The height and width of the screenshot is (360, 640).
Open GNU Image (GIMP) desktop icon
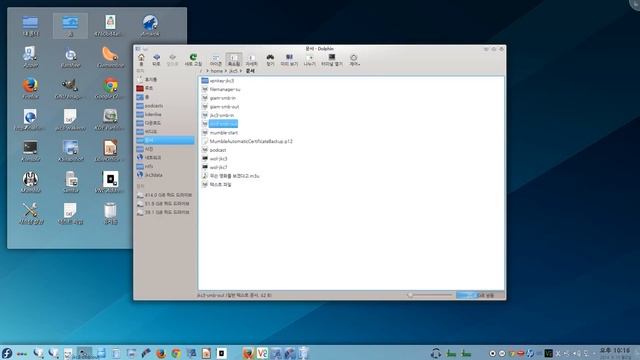point(70,89)
